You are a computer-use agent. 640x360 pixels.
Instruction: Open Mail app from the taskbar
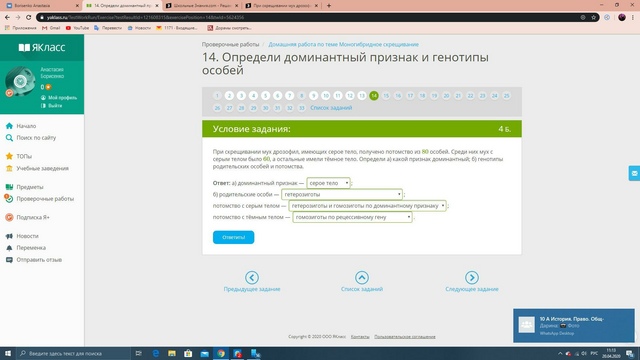[x=204, y=353]
